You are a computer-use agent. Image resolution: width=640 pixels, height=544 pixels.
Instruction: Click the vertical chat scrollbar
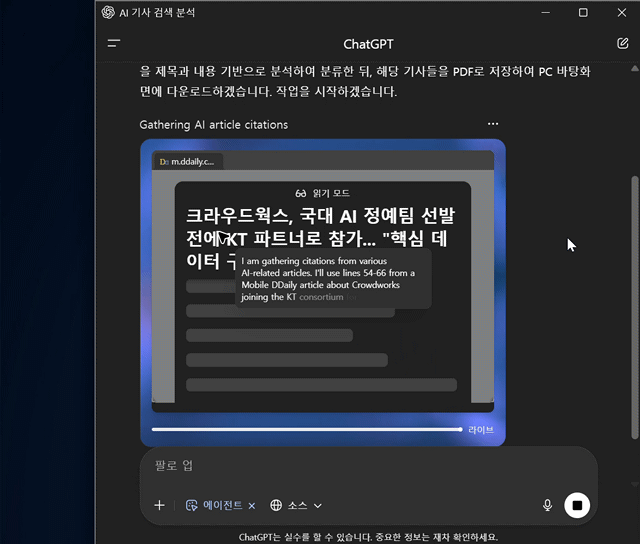(x=632, y=300)
